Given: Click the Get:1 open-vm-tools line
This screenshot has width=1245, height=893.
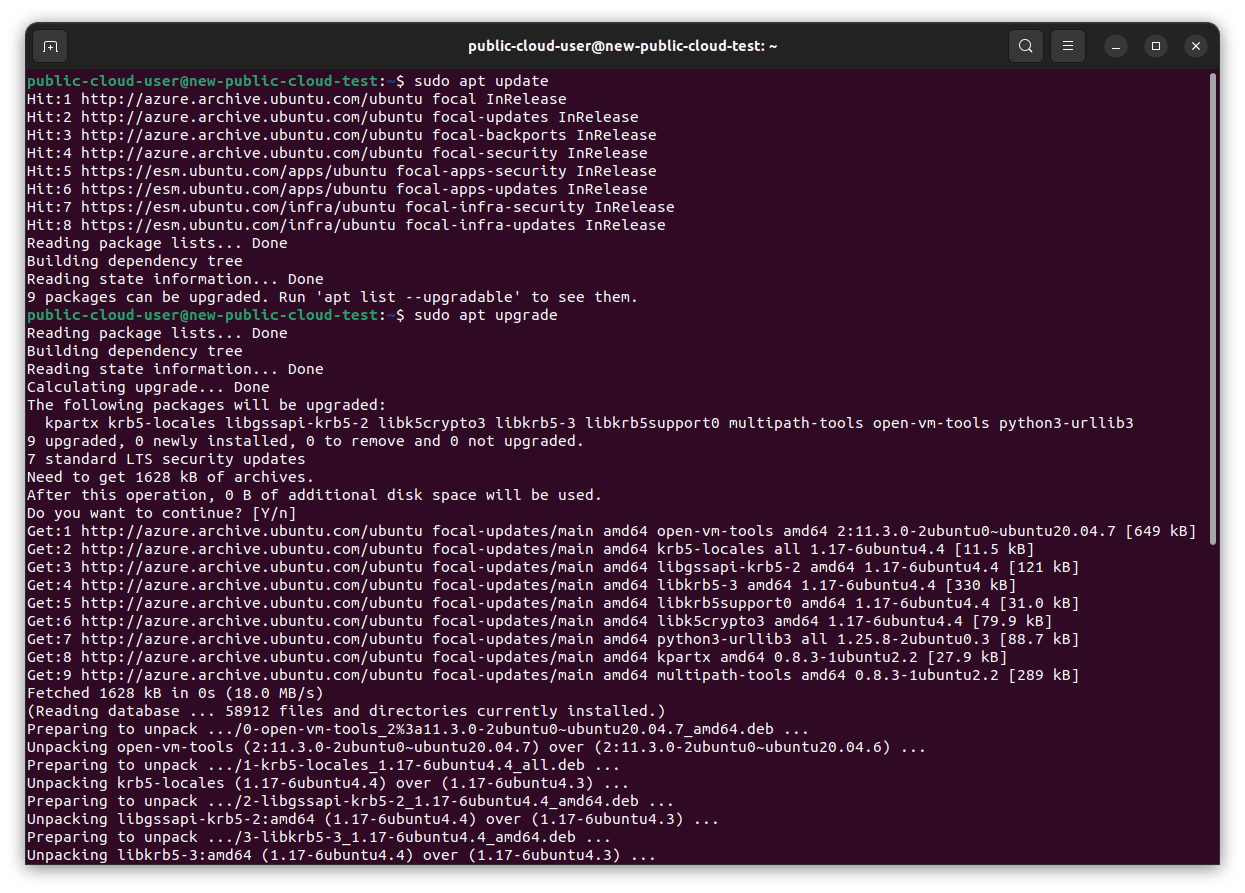Looking at the screenshot, I should pyautogui.click(x=612, y=531).
